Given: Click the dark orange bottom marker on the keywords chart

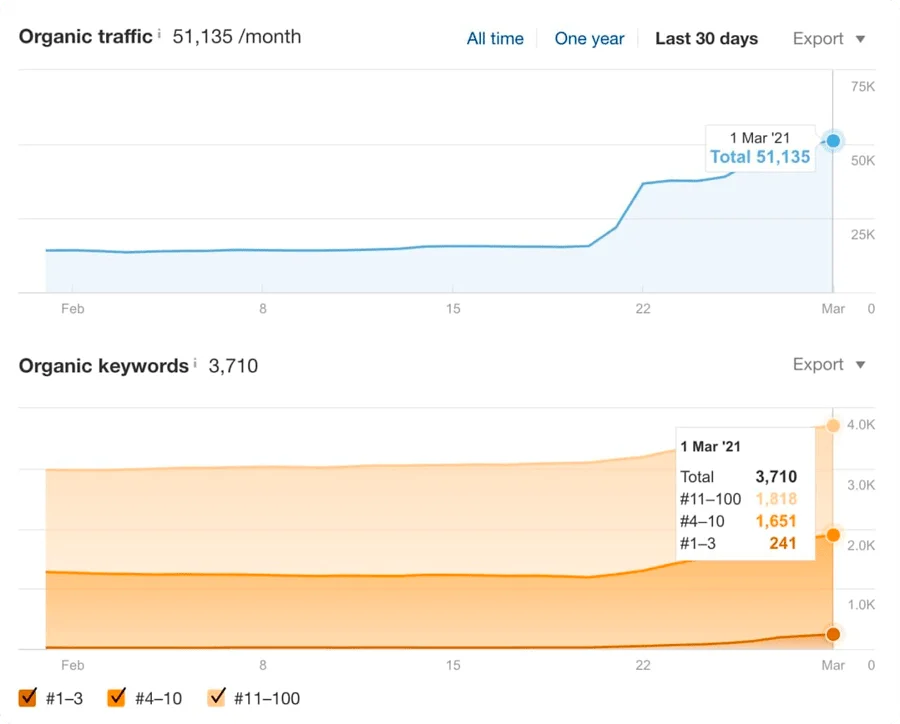Looking at the screenshot, I should click(x=833, y=634).
